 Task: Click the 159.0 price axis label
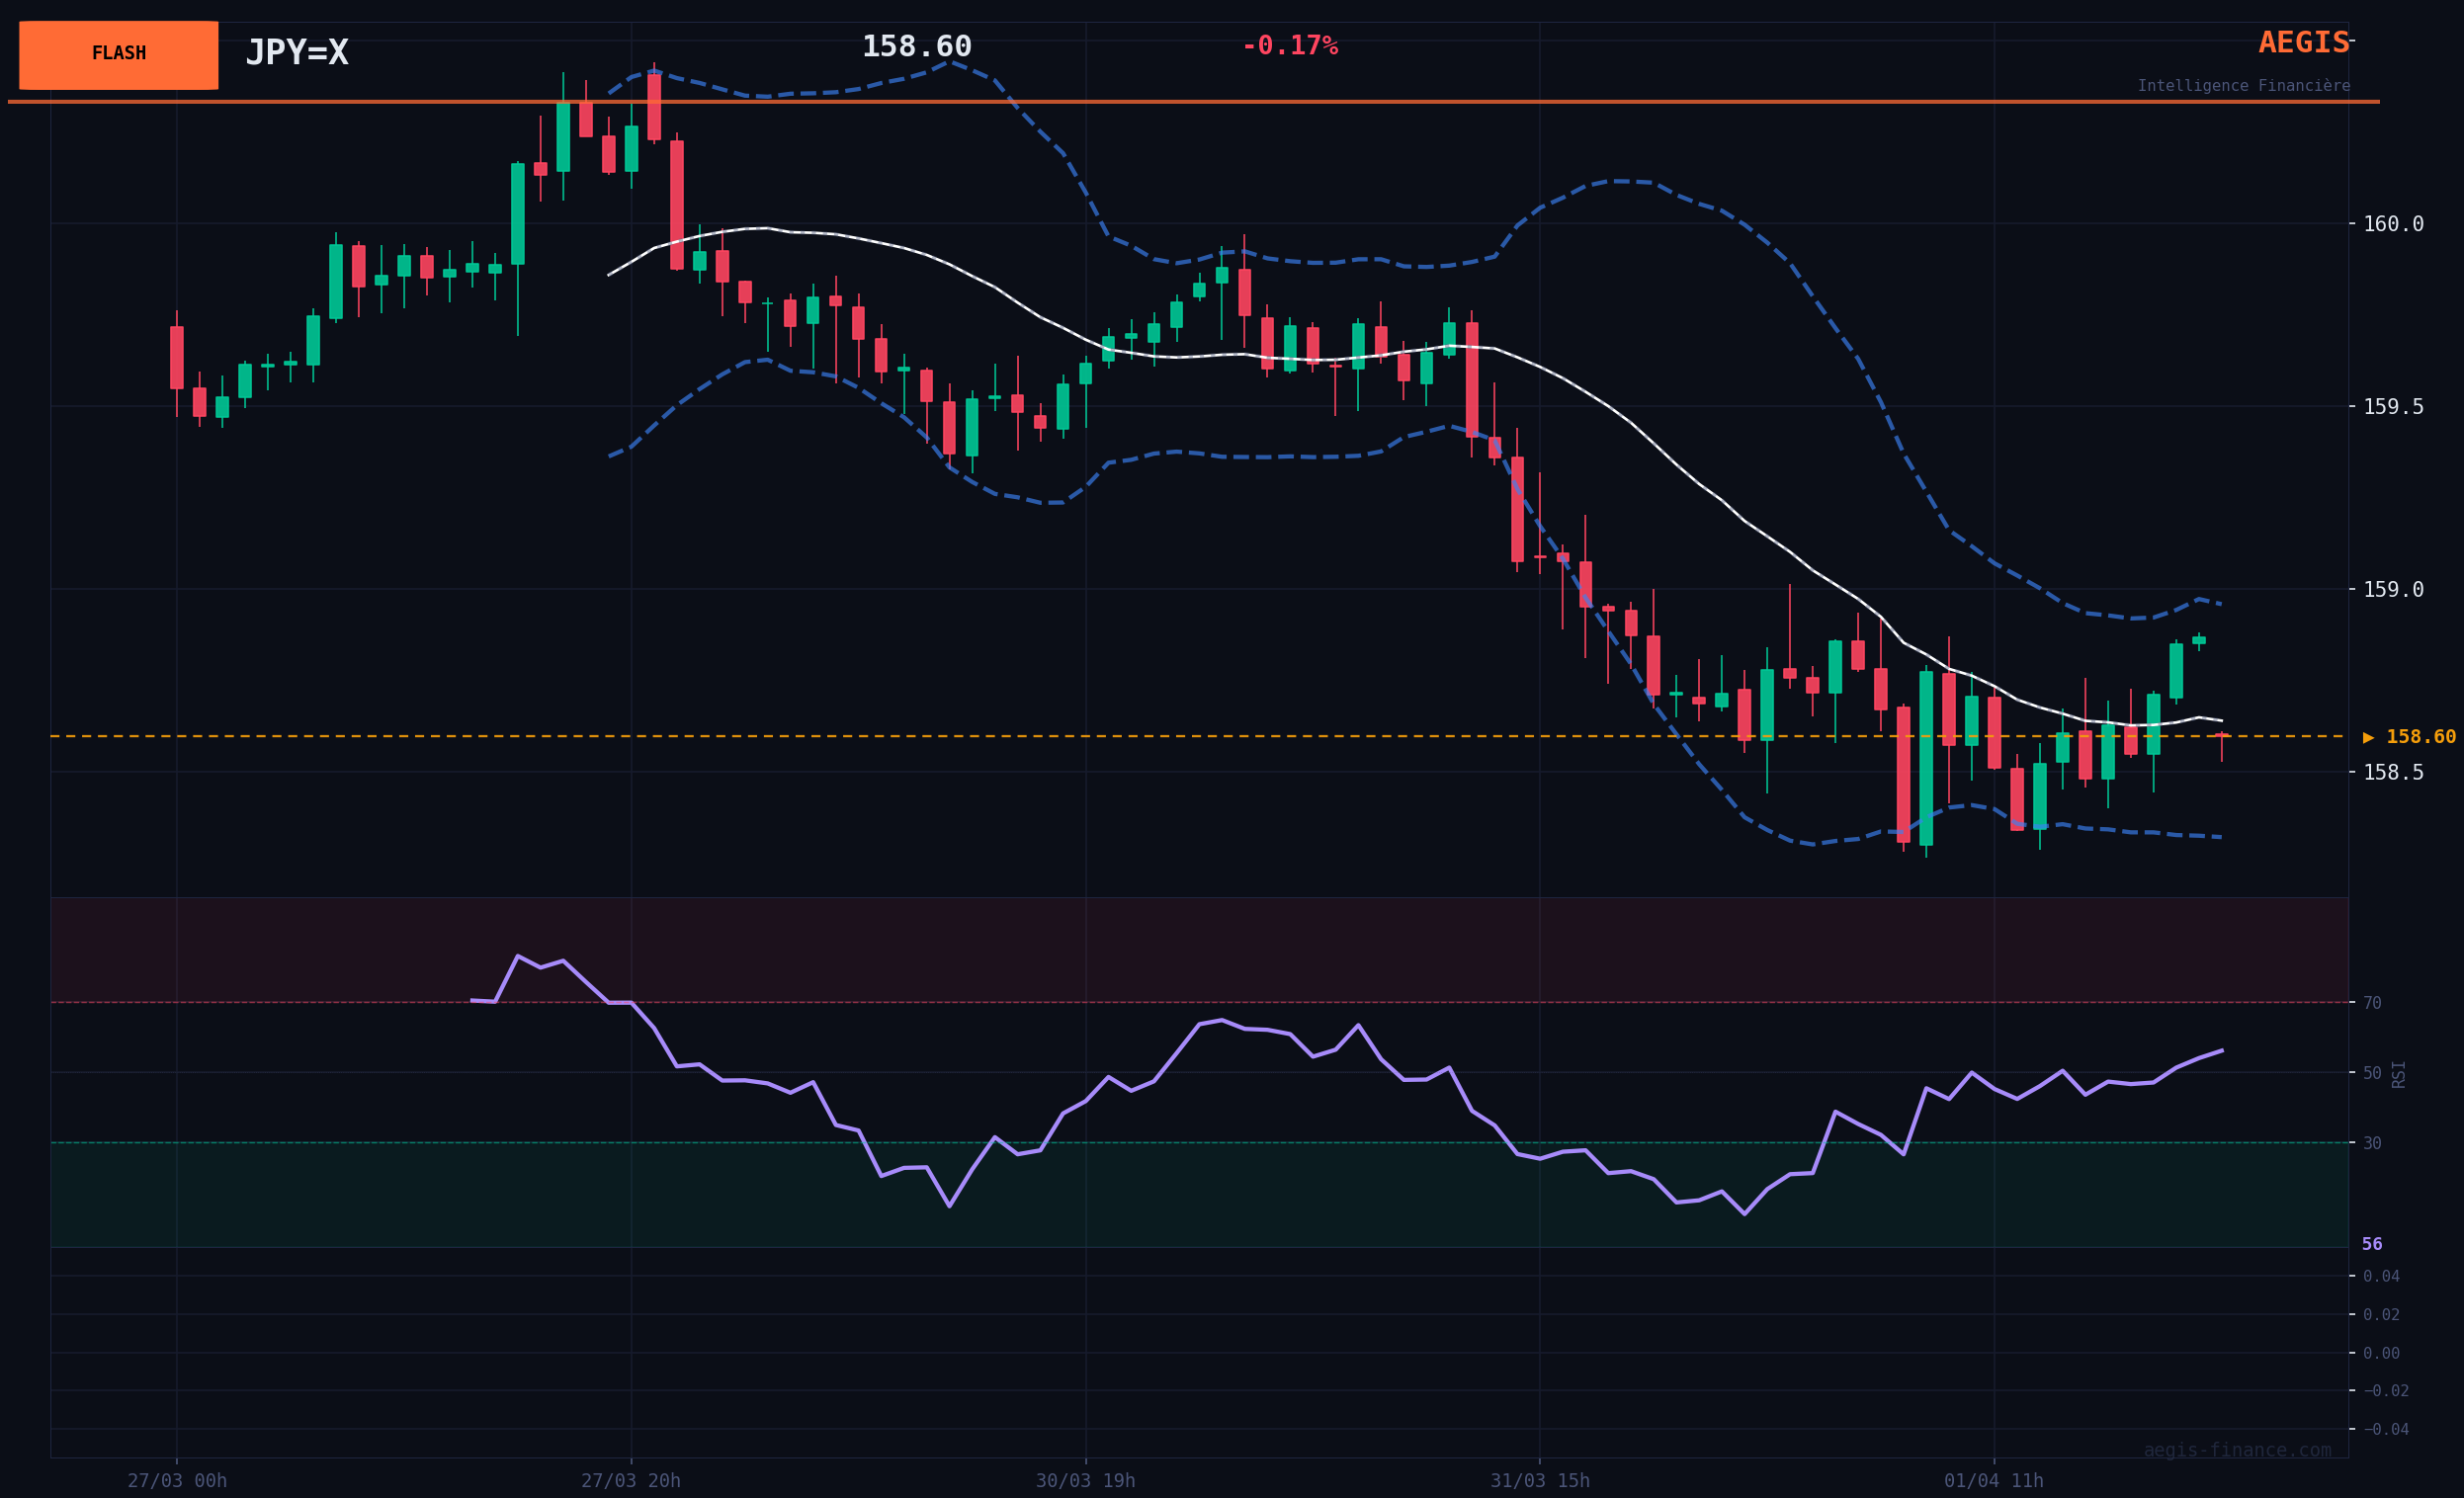[2392, 590]
